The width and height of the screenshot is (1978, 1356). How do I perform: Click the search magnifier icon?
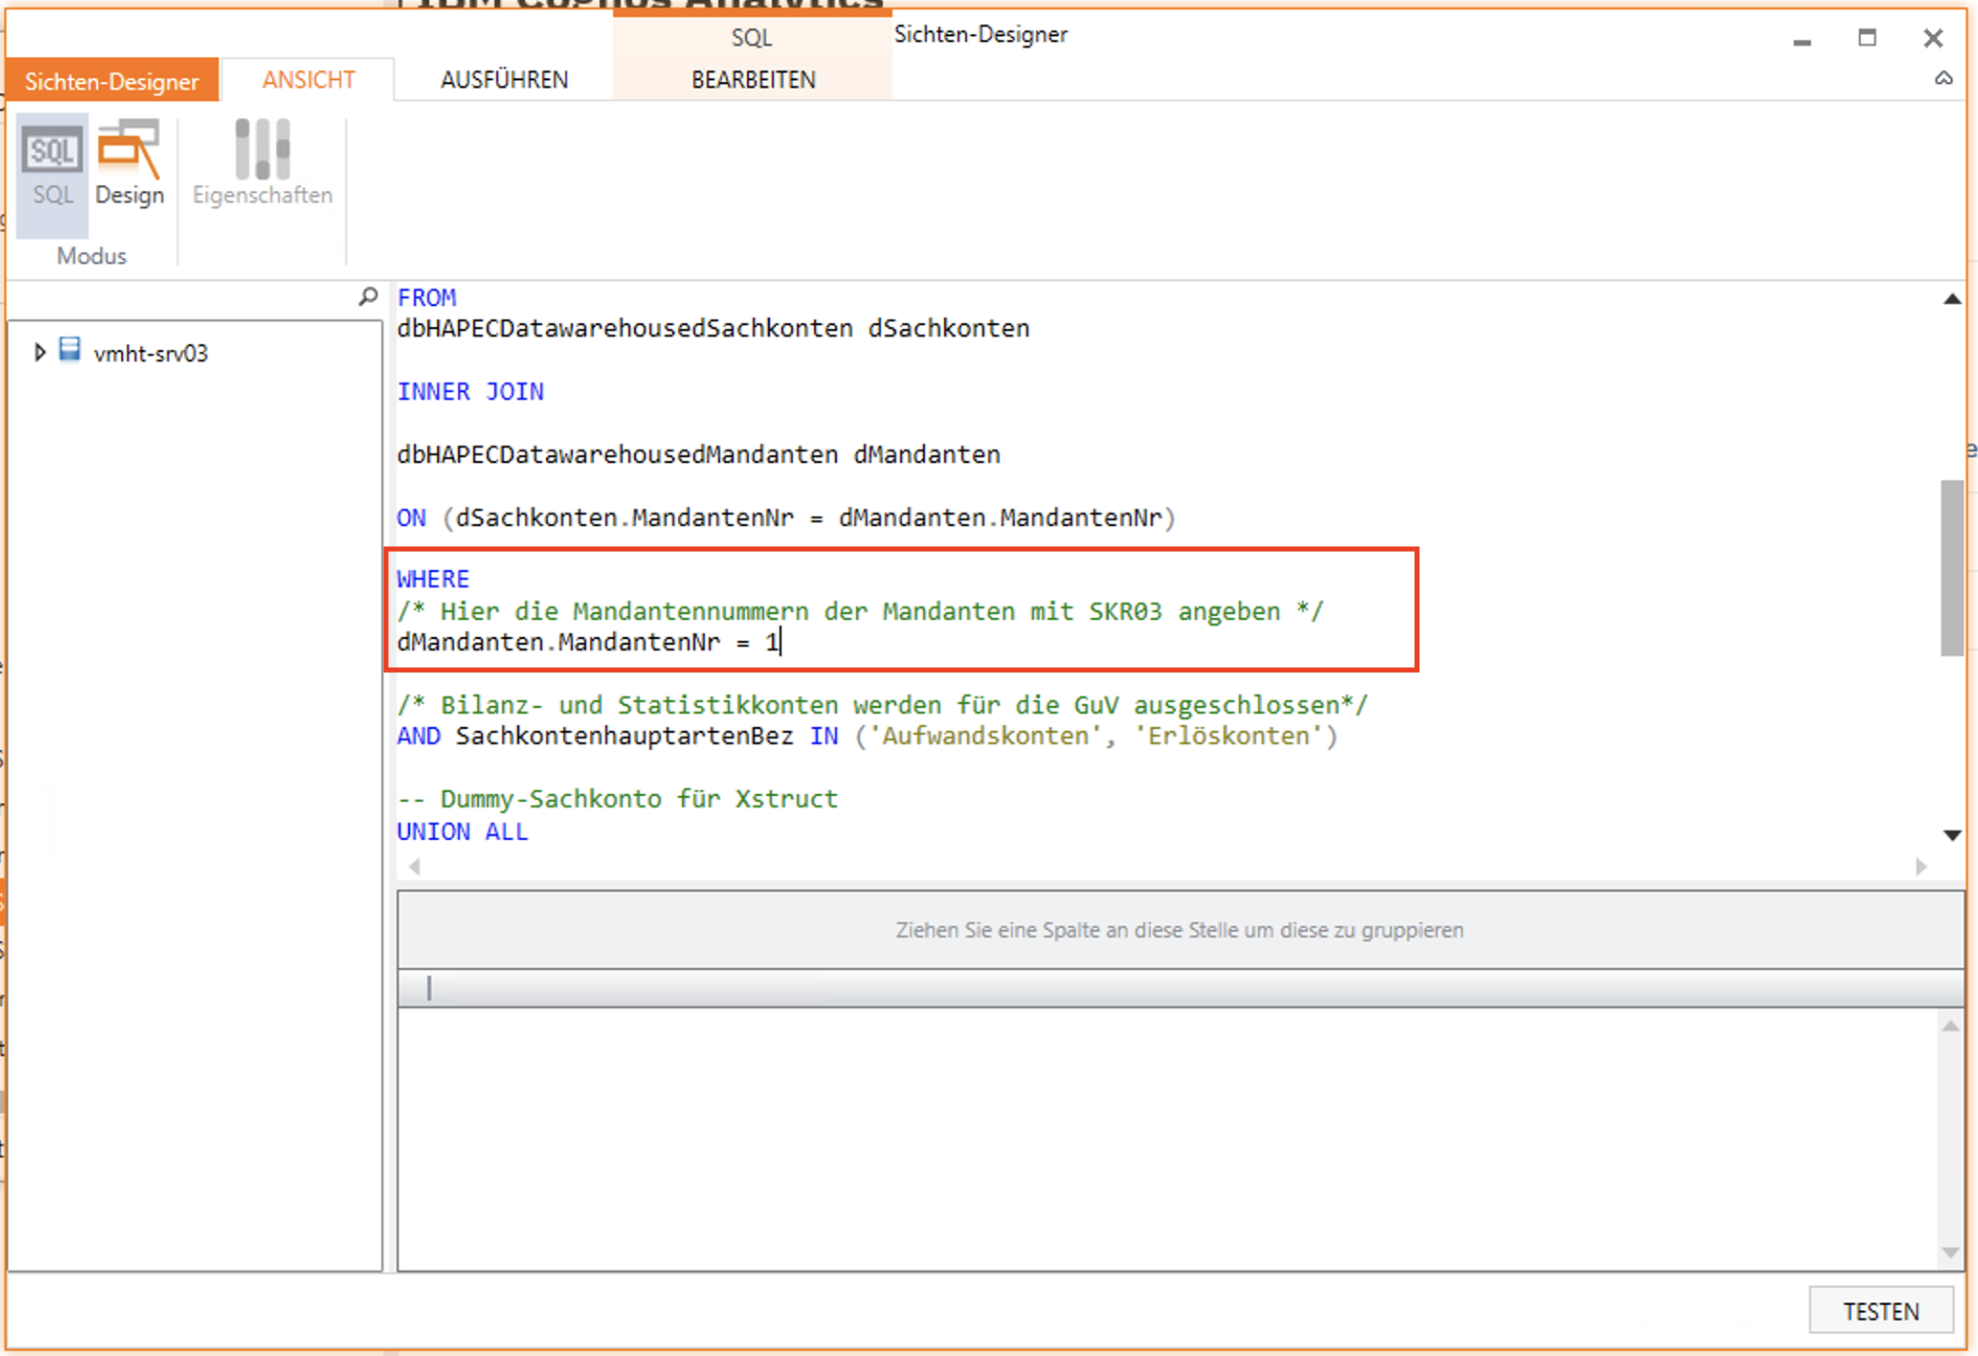(367, 297)
